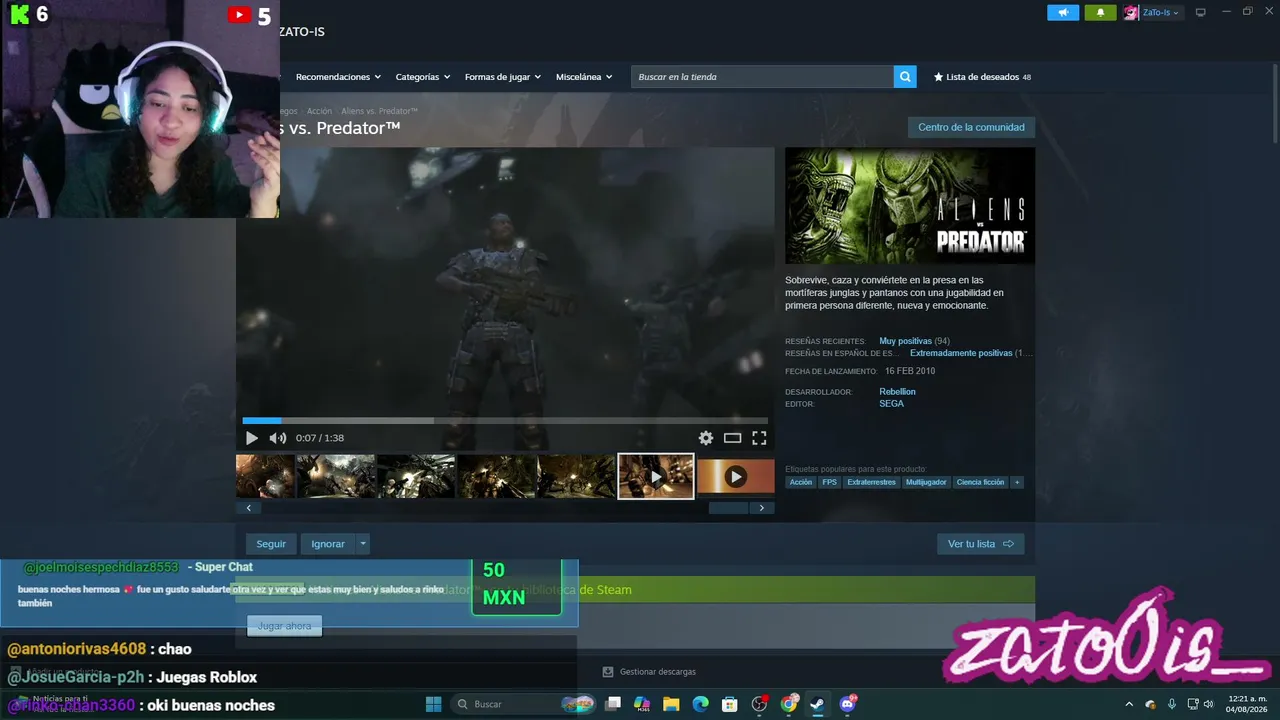Click the Ignorar button
1280x720 pixels.
(328, 544)
